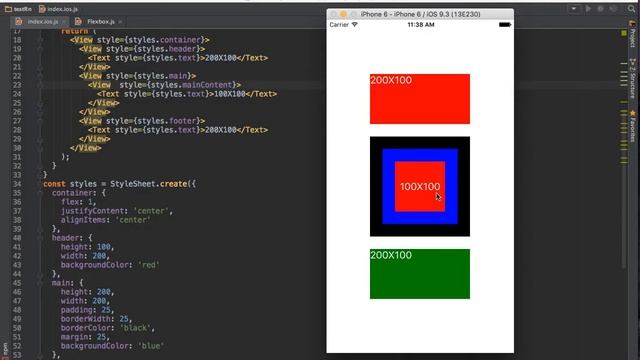
Task: Click the 'flex: 1,' code line
Action: [x=78, y=202]
